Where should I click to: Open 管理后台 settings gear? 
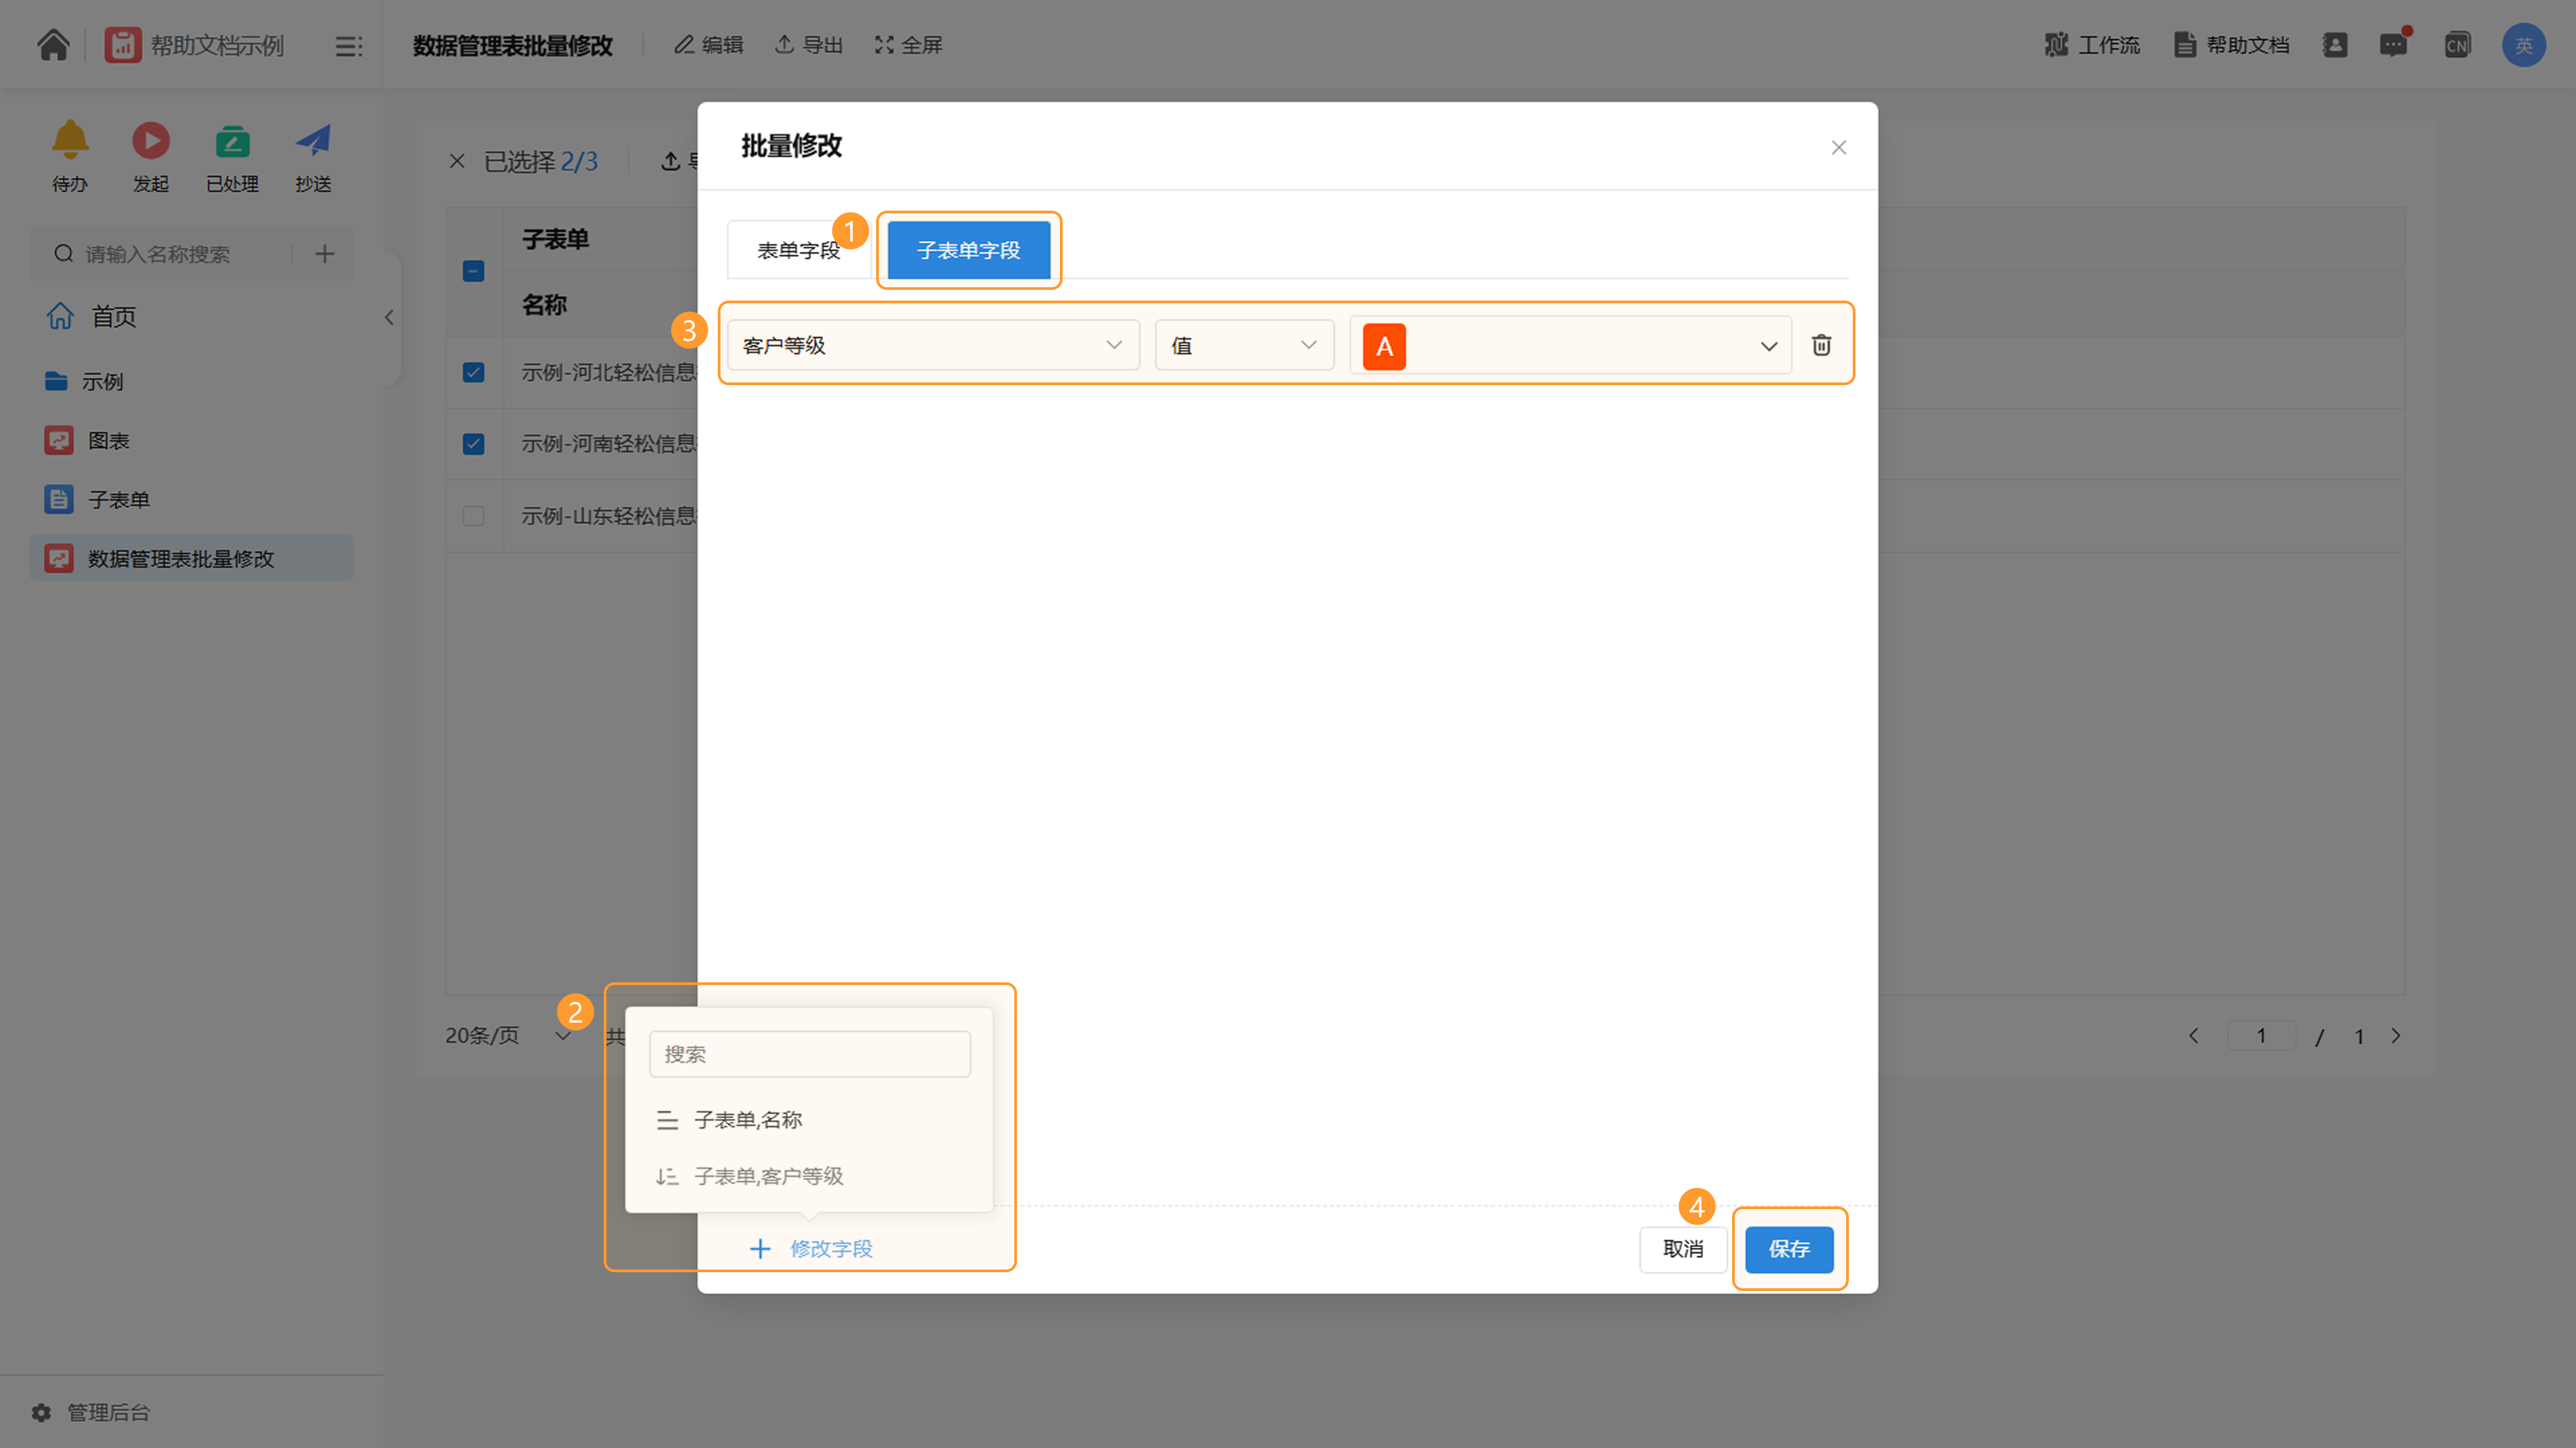91,1412
